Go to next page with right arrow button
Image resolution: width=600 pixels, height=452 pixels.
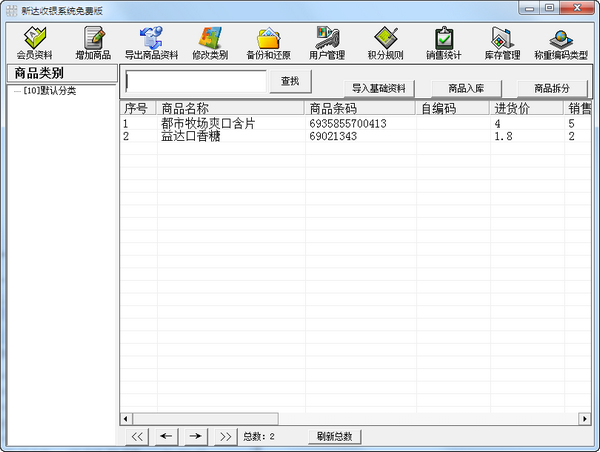(x=196, y=436)
